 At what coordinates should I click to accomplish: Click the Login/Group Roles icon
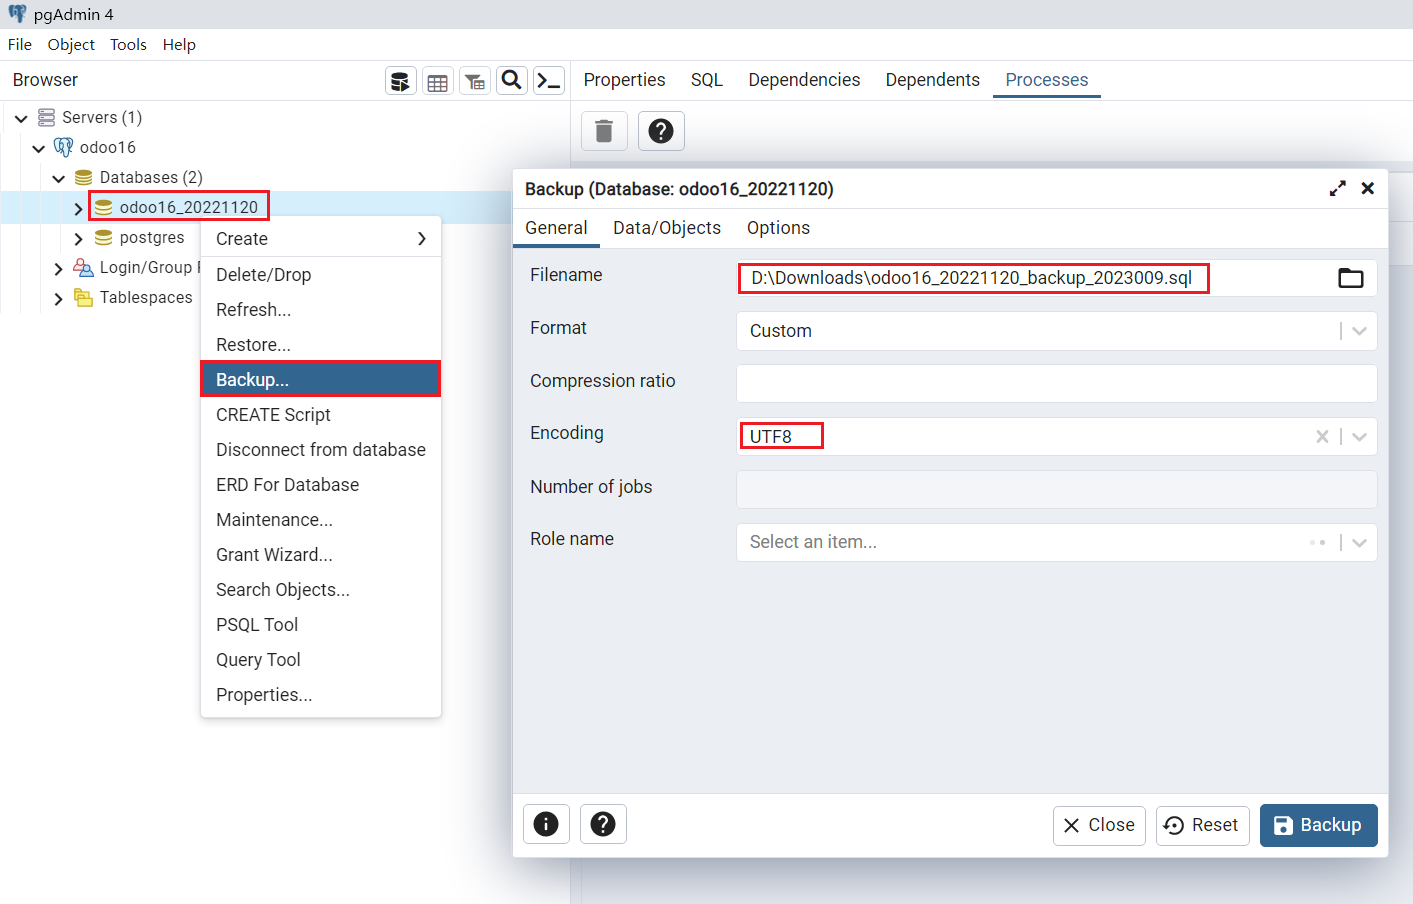pyautogui.click(x=84, y=268)
